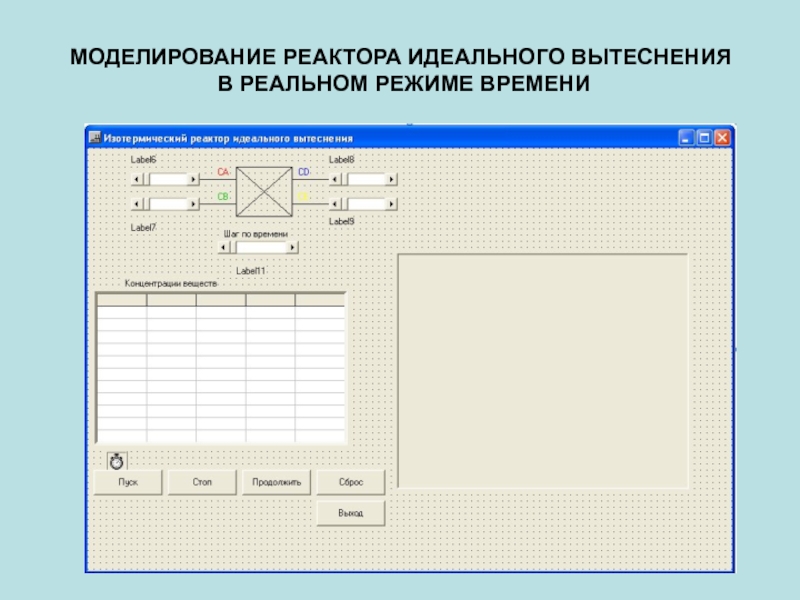
Task: Maximize the reactor form window
Action: click(x=704, y=138)
